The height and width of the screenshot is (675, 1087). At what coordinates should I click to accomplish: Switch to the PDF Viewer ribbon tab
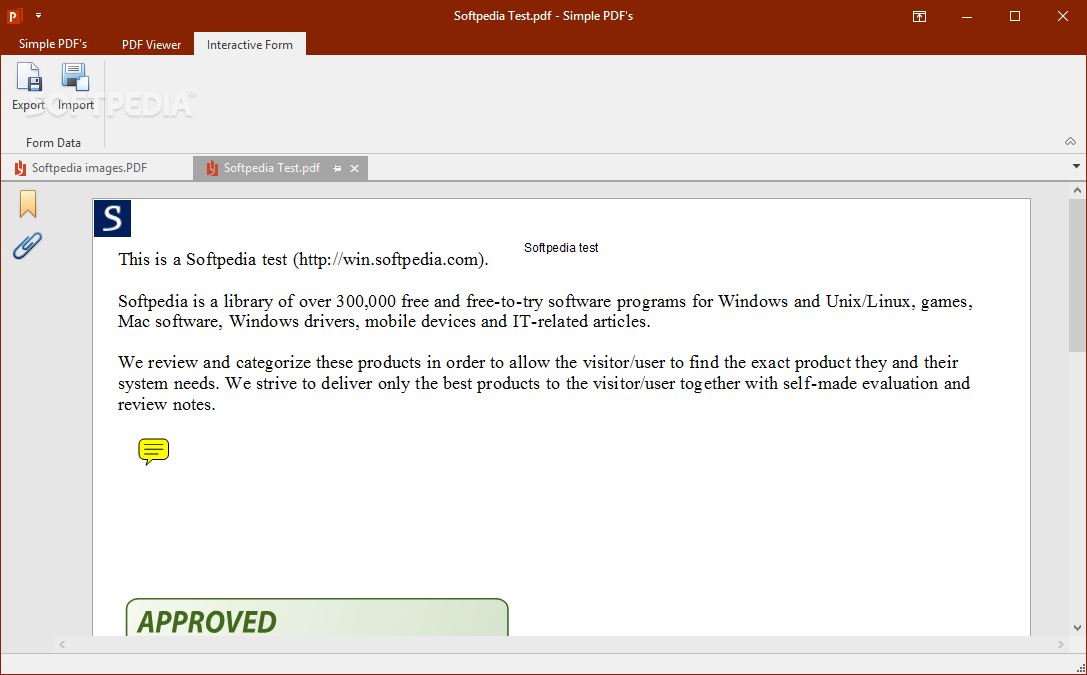[151, 44]
